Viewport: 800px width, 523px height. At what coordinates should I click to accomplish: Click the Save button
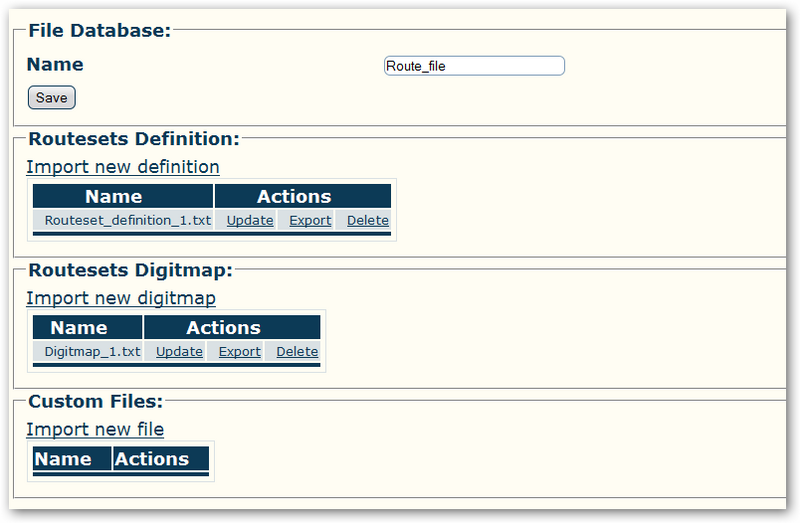tap(52, 97)
